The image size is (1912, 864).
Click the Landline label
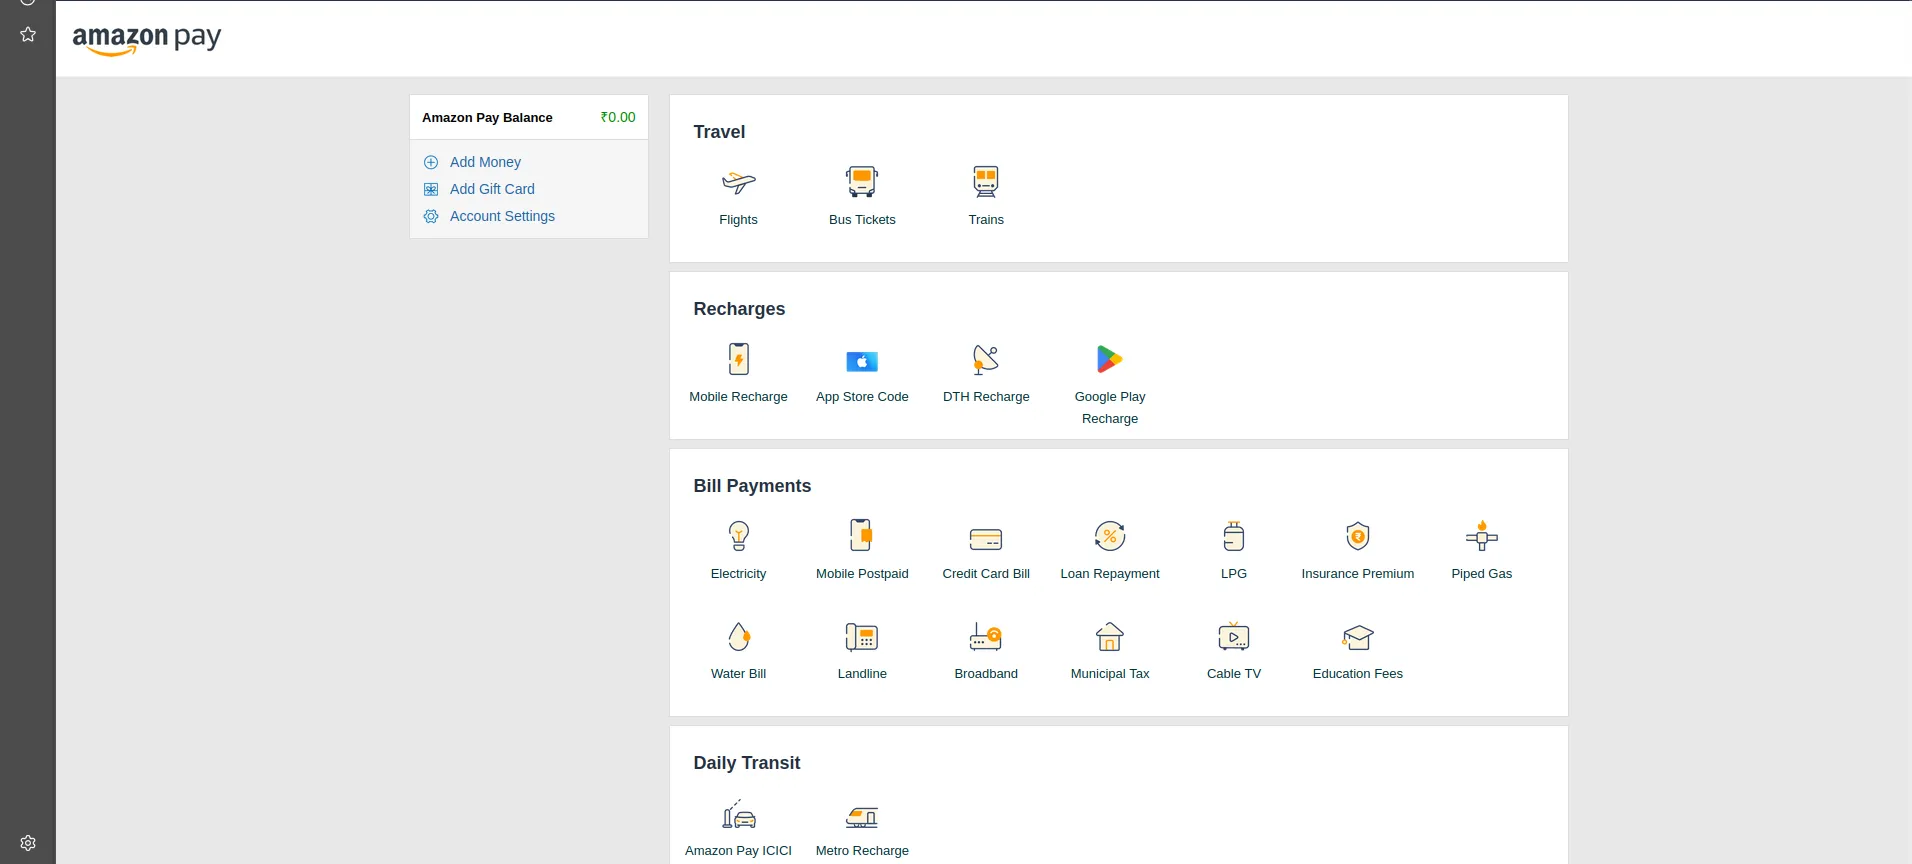tap(862, 674)
